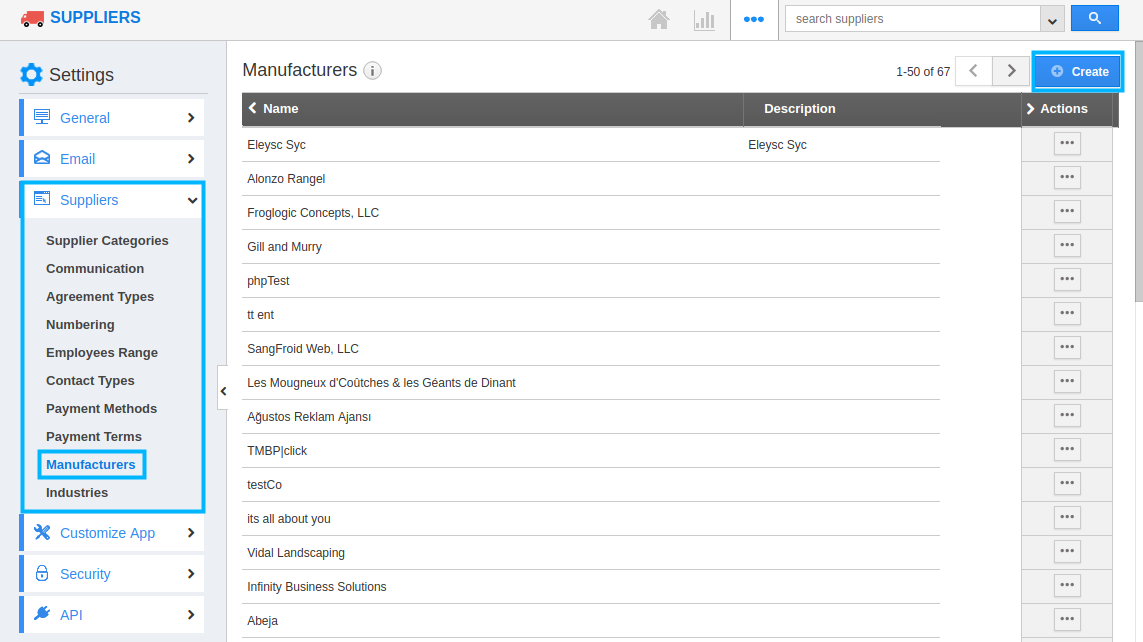Expand the General settings section
This screenshot has width=1143, height=642.
pyautogui.click(x=112, y=118)
